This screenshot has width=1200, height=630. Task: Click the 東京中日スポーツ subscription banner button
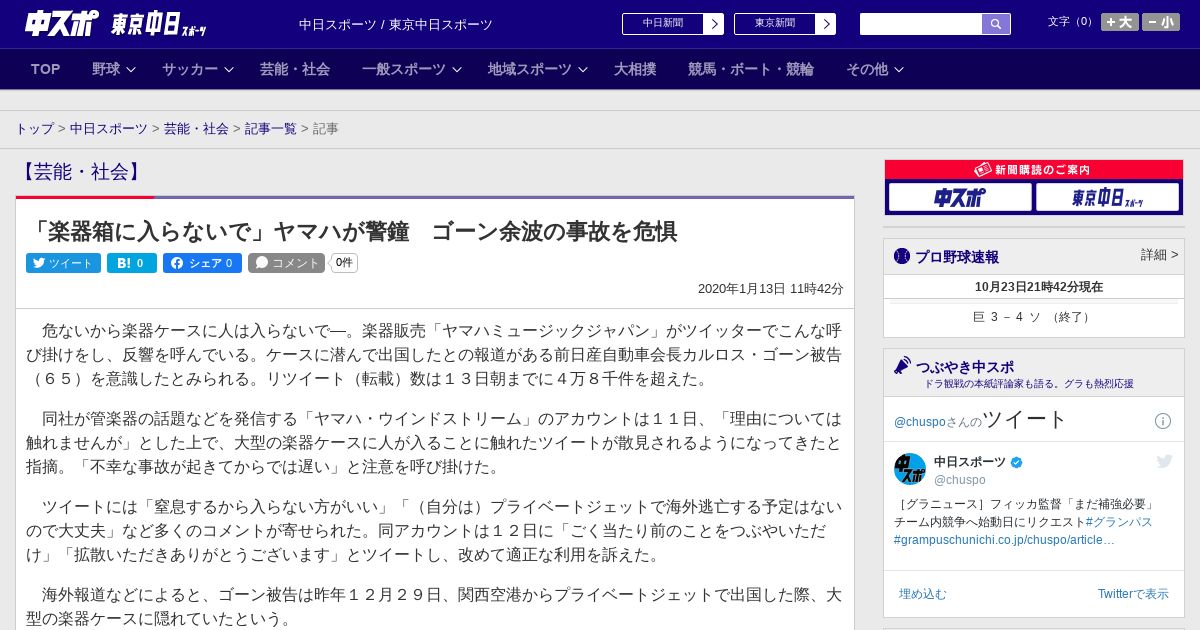tap(1107, 197)
